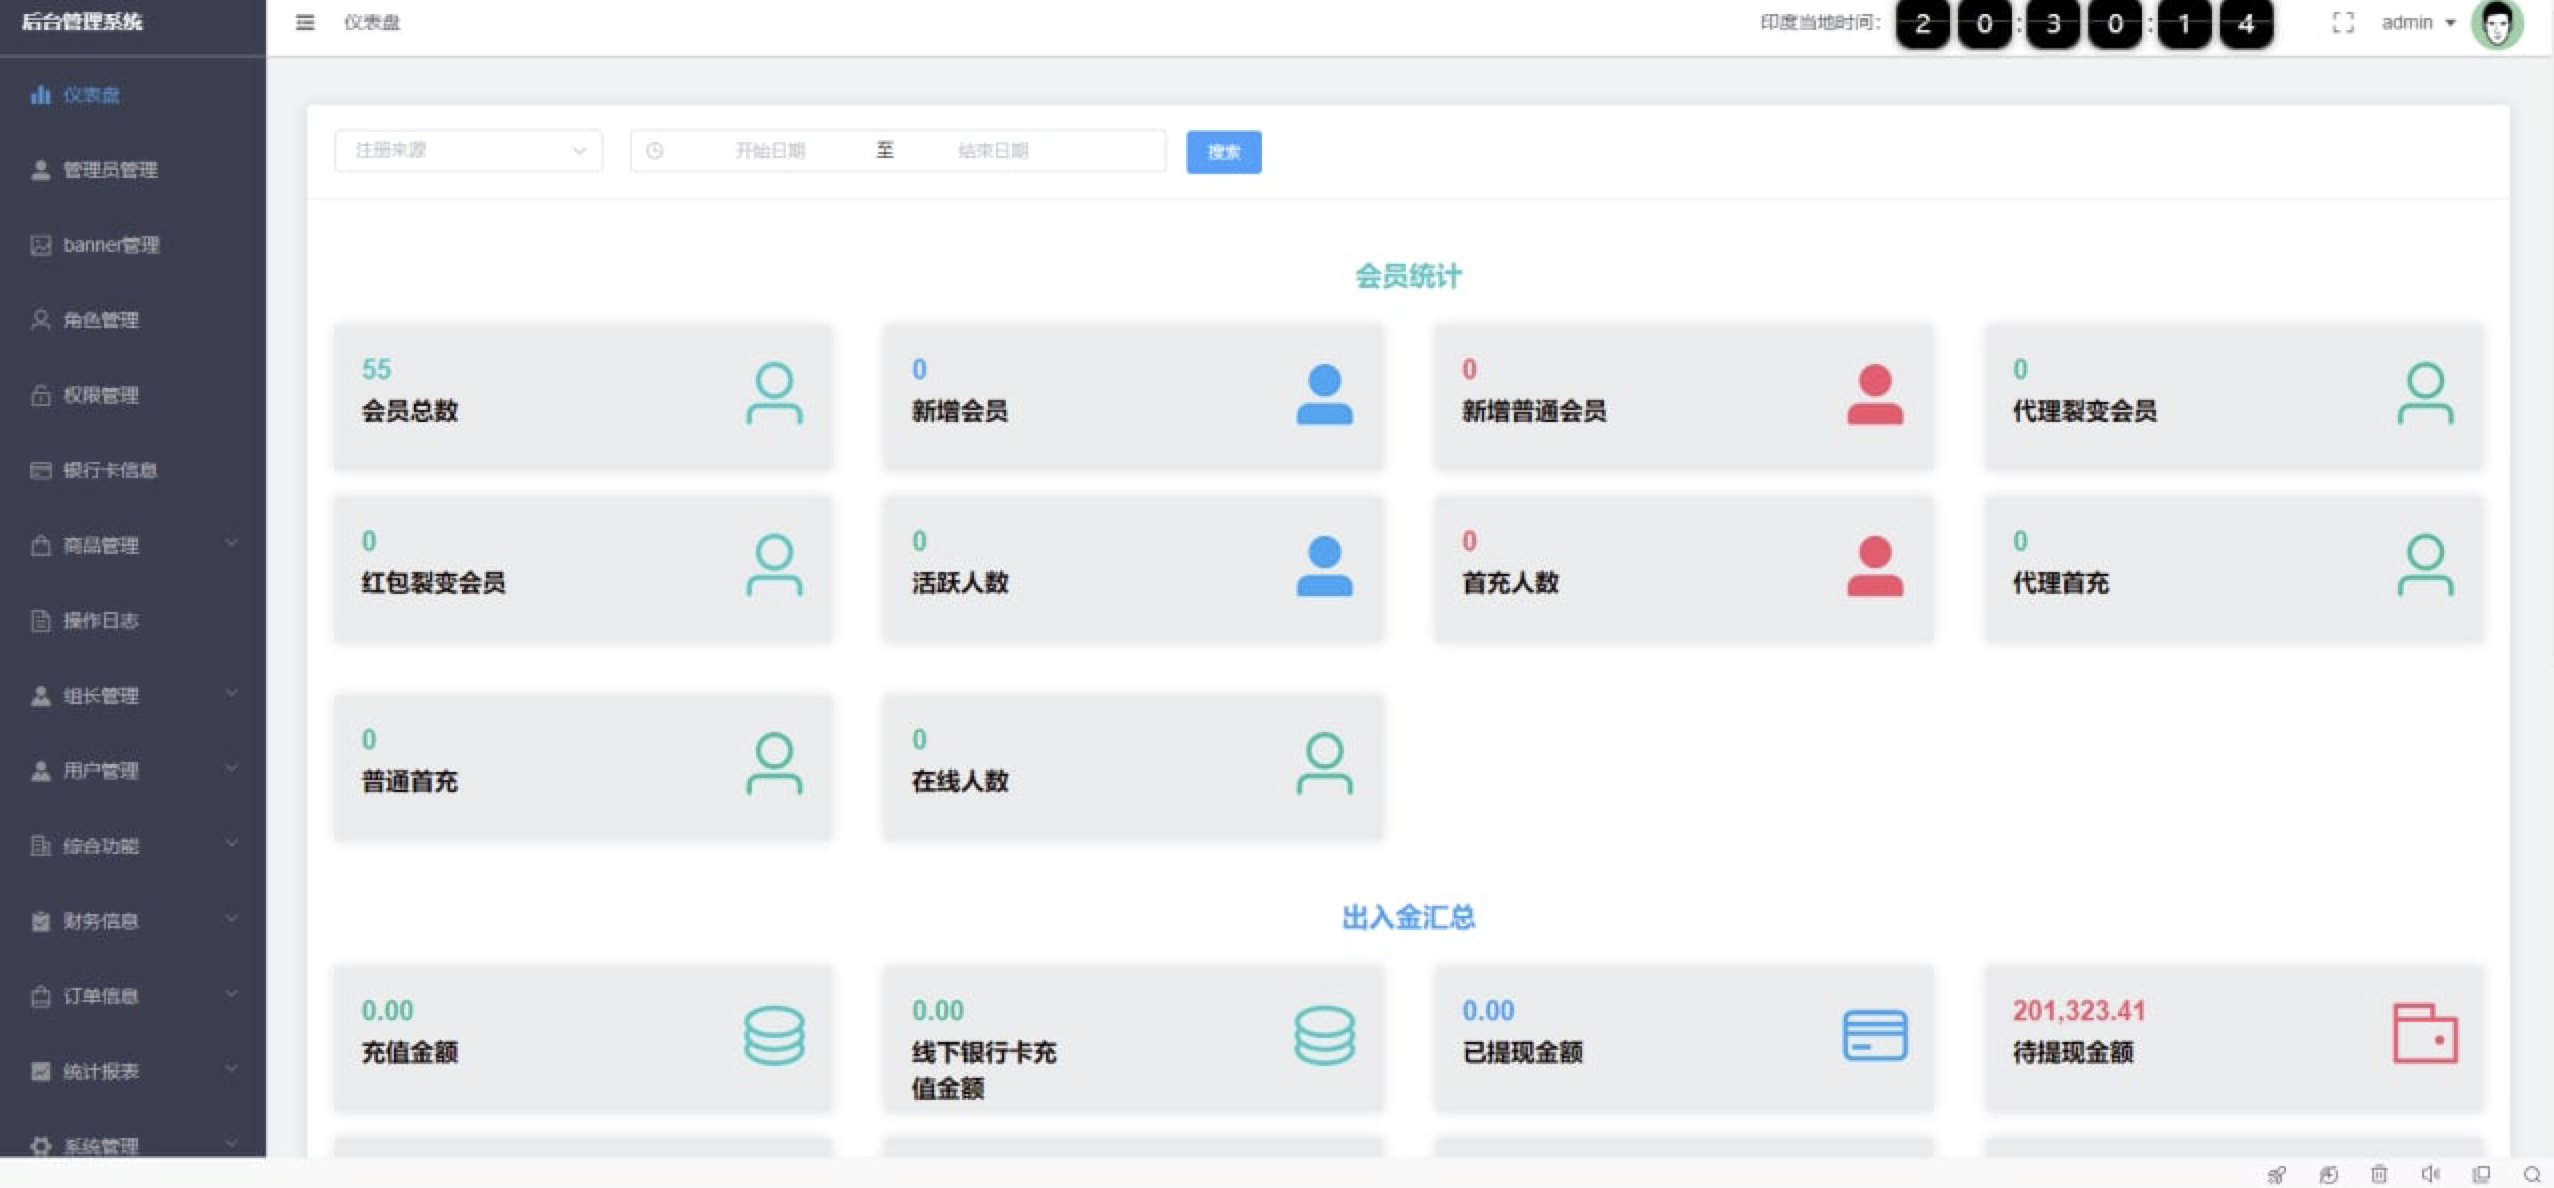Click the fullscreen toggle icon
The height and width of the screenshot is (1188, 2554).
point(2342,22)
